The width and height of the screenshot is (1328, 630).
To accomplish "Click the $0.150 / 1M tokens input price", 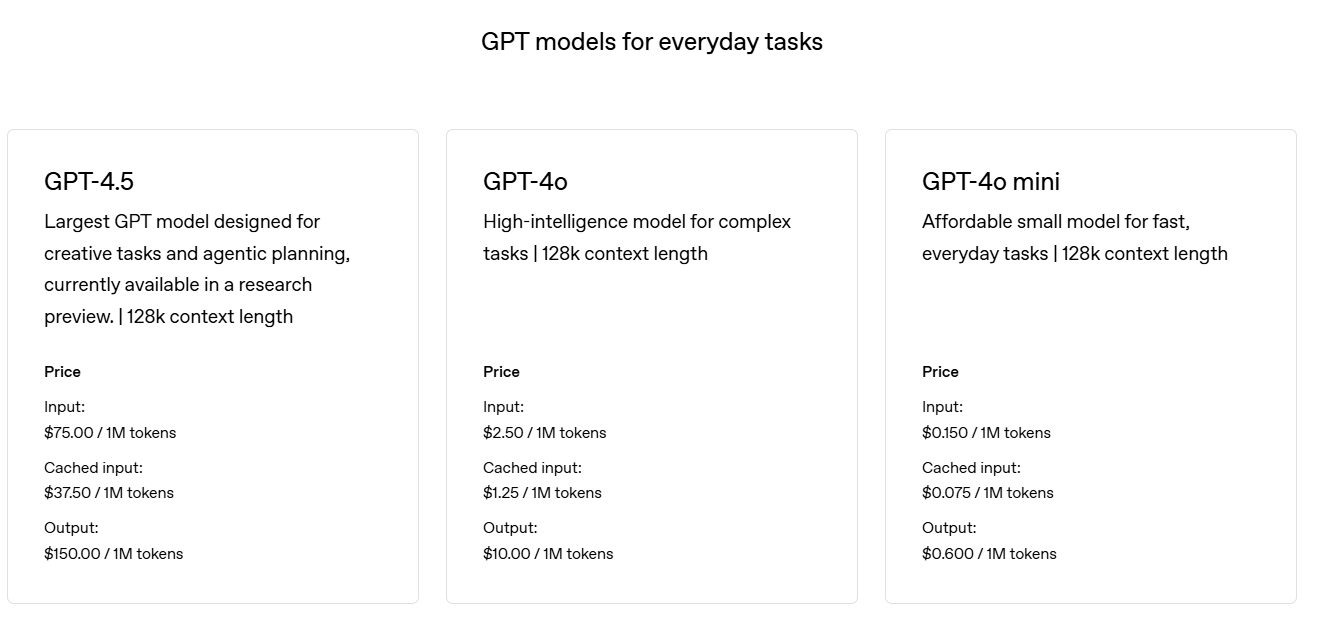I will click(986, 433).
